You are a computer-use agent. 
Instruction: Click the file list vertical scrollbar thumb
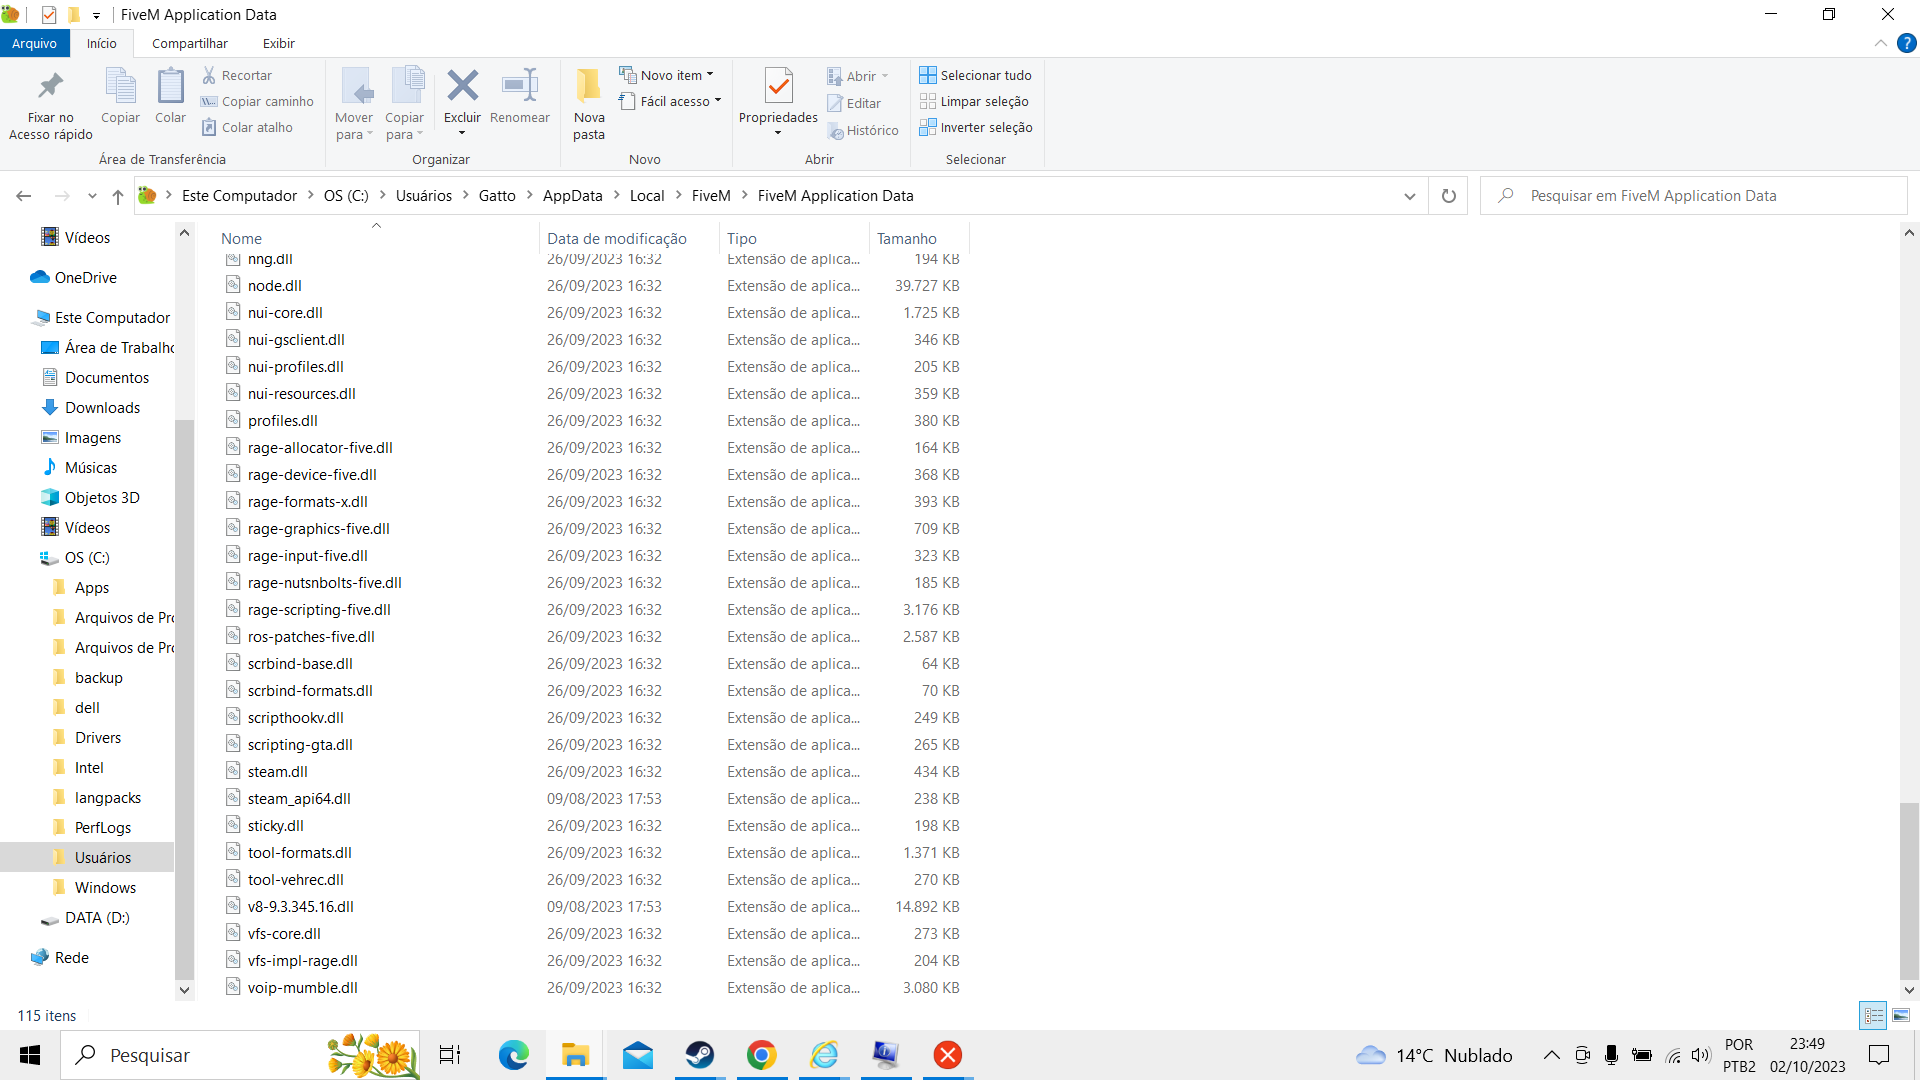click(x=1909, y=890)
